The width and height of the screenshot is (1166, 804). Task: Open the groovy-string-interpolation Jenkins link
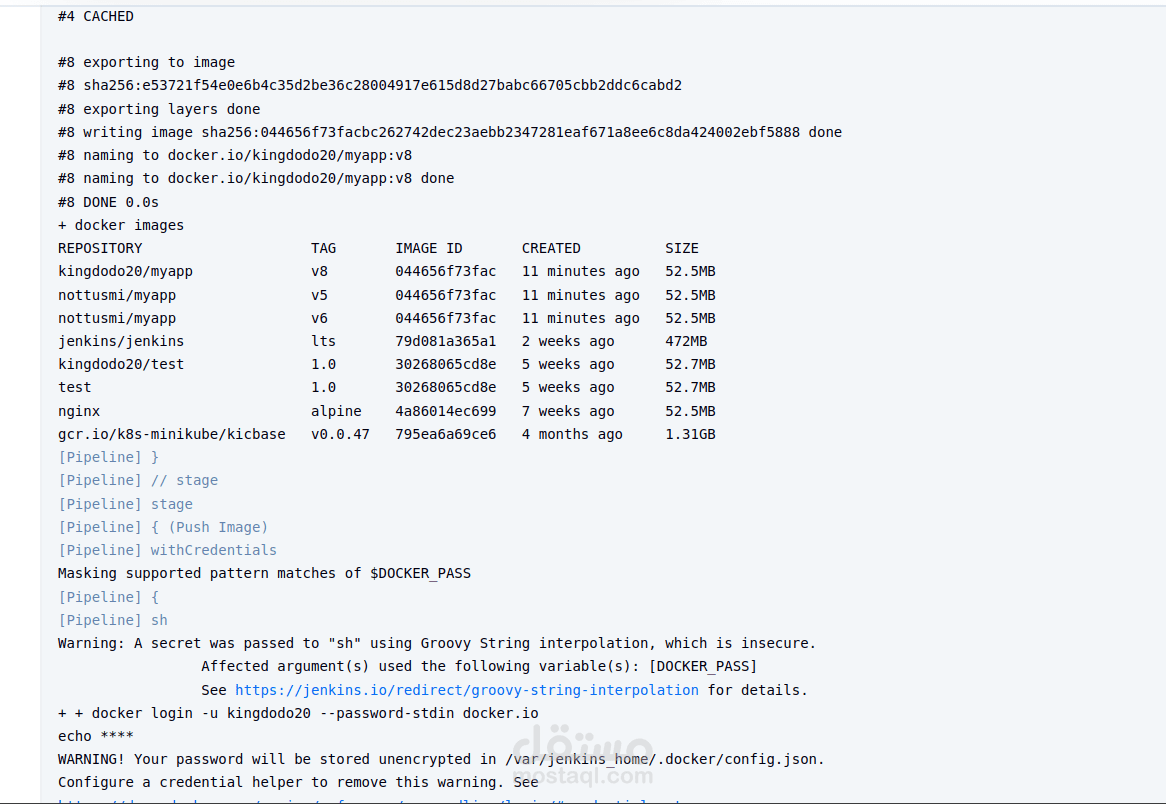pyautogui.click(x=466, y=690)
